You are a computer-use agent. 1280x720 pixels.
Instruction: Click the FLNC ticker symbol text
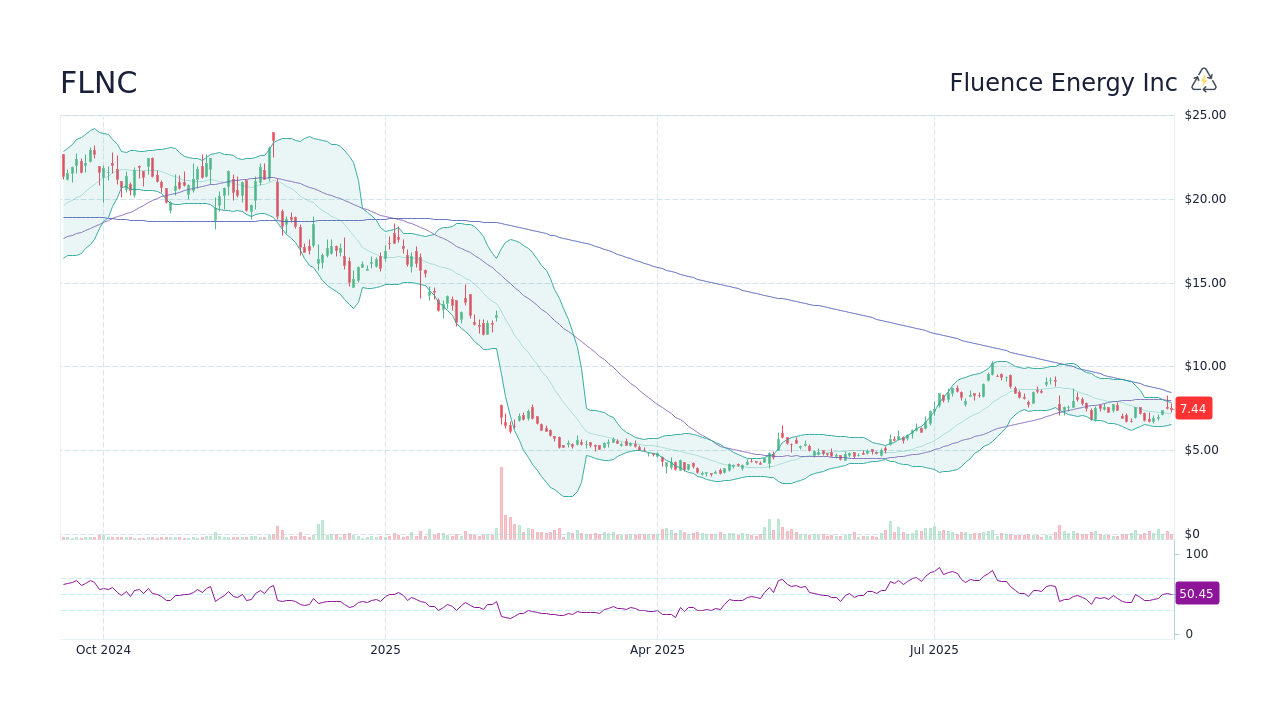(x=98, y=83)
